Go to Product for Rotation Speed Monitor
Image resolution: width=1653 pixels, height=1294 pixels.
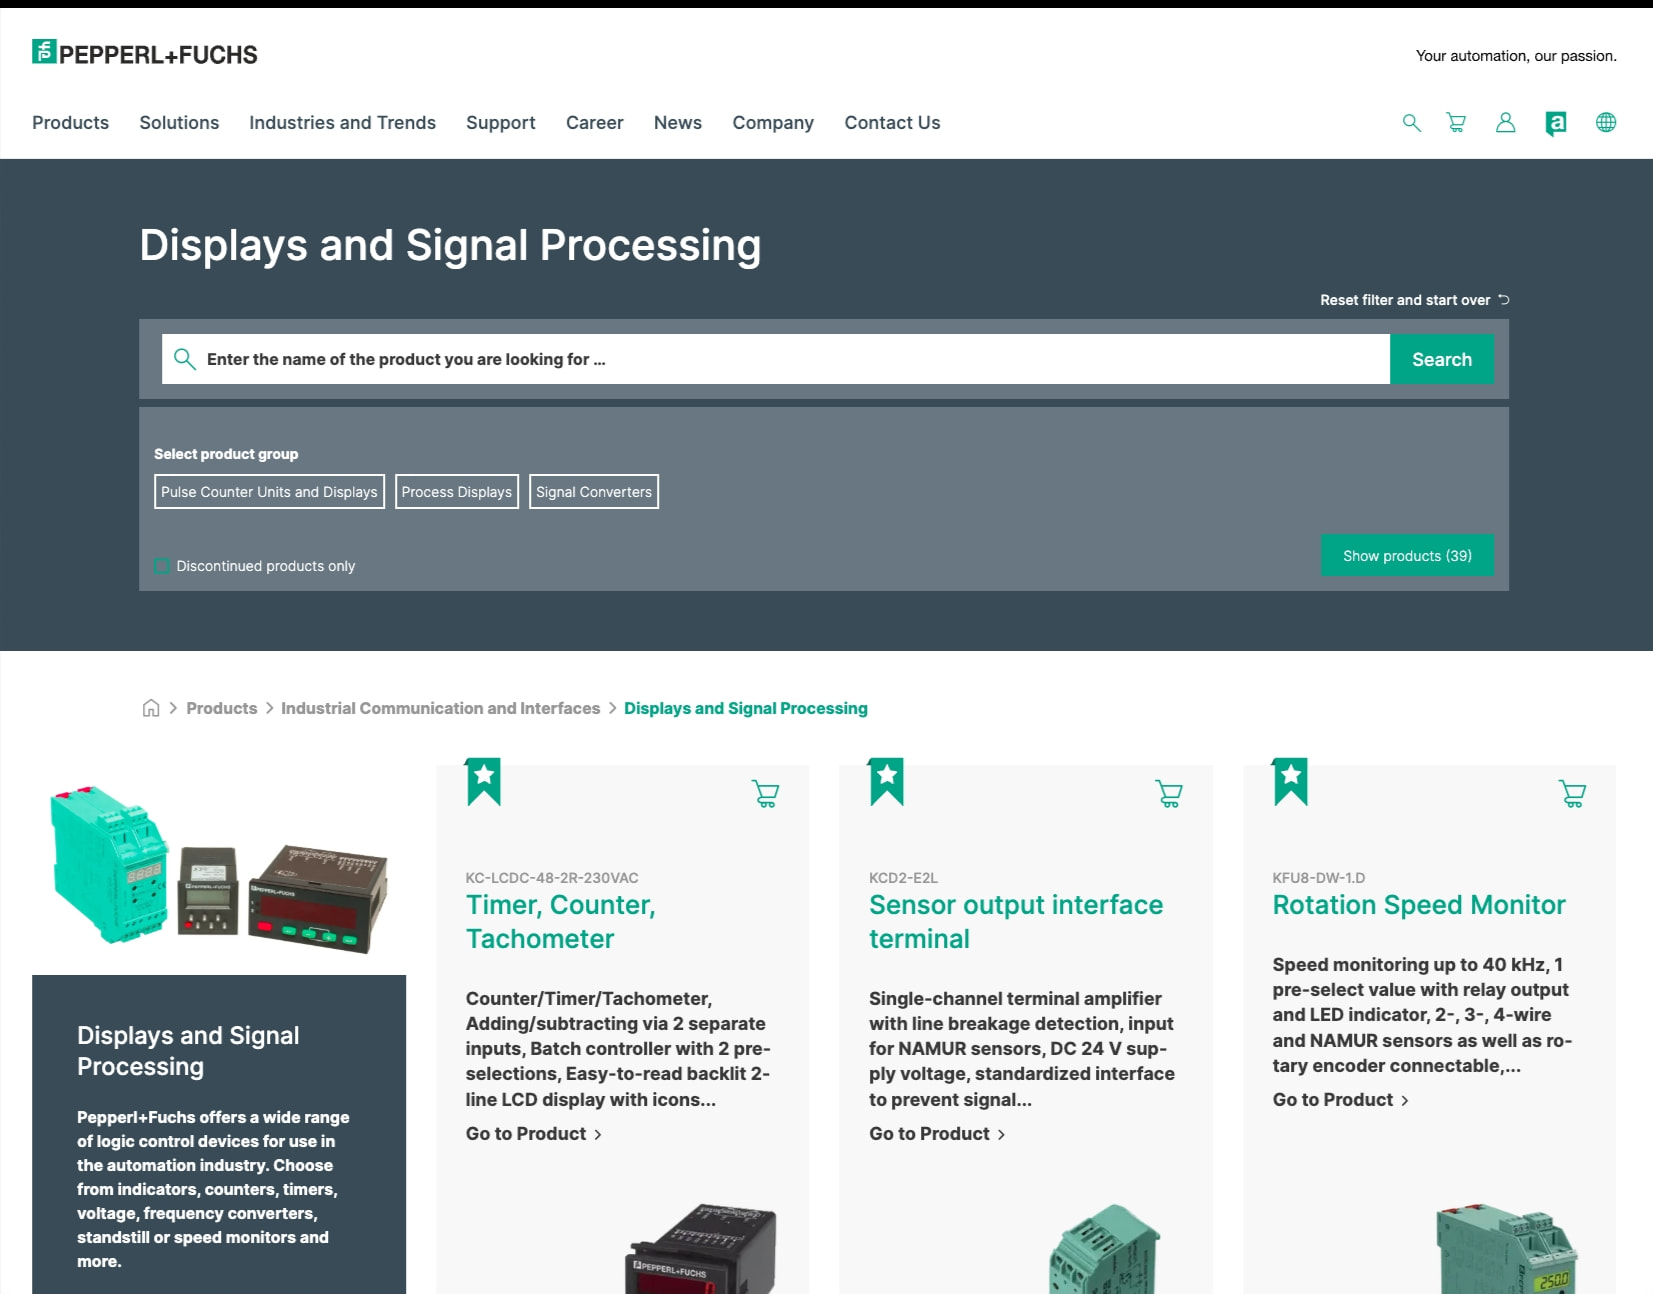click(x=1340, y=1100)
